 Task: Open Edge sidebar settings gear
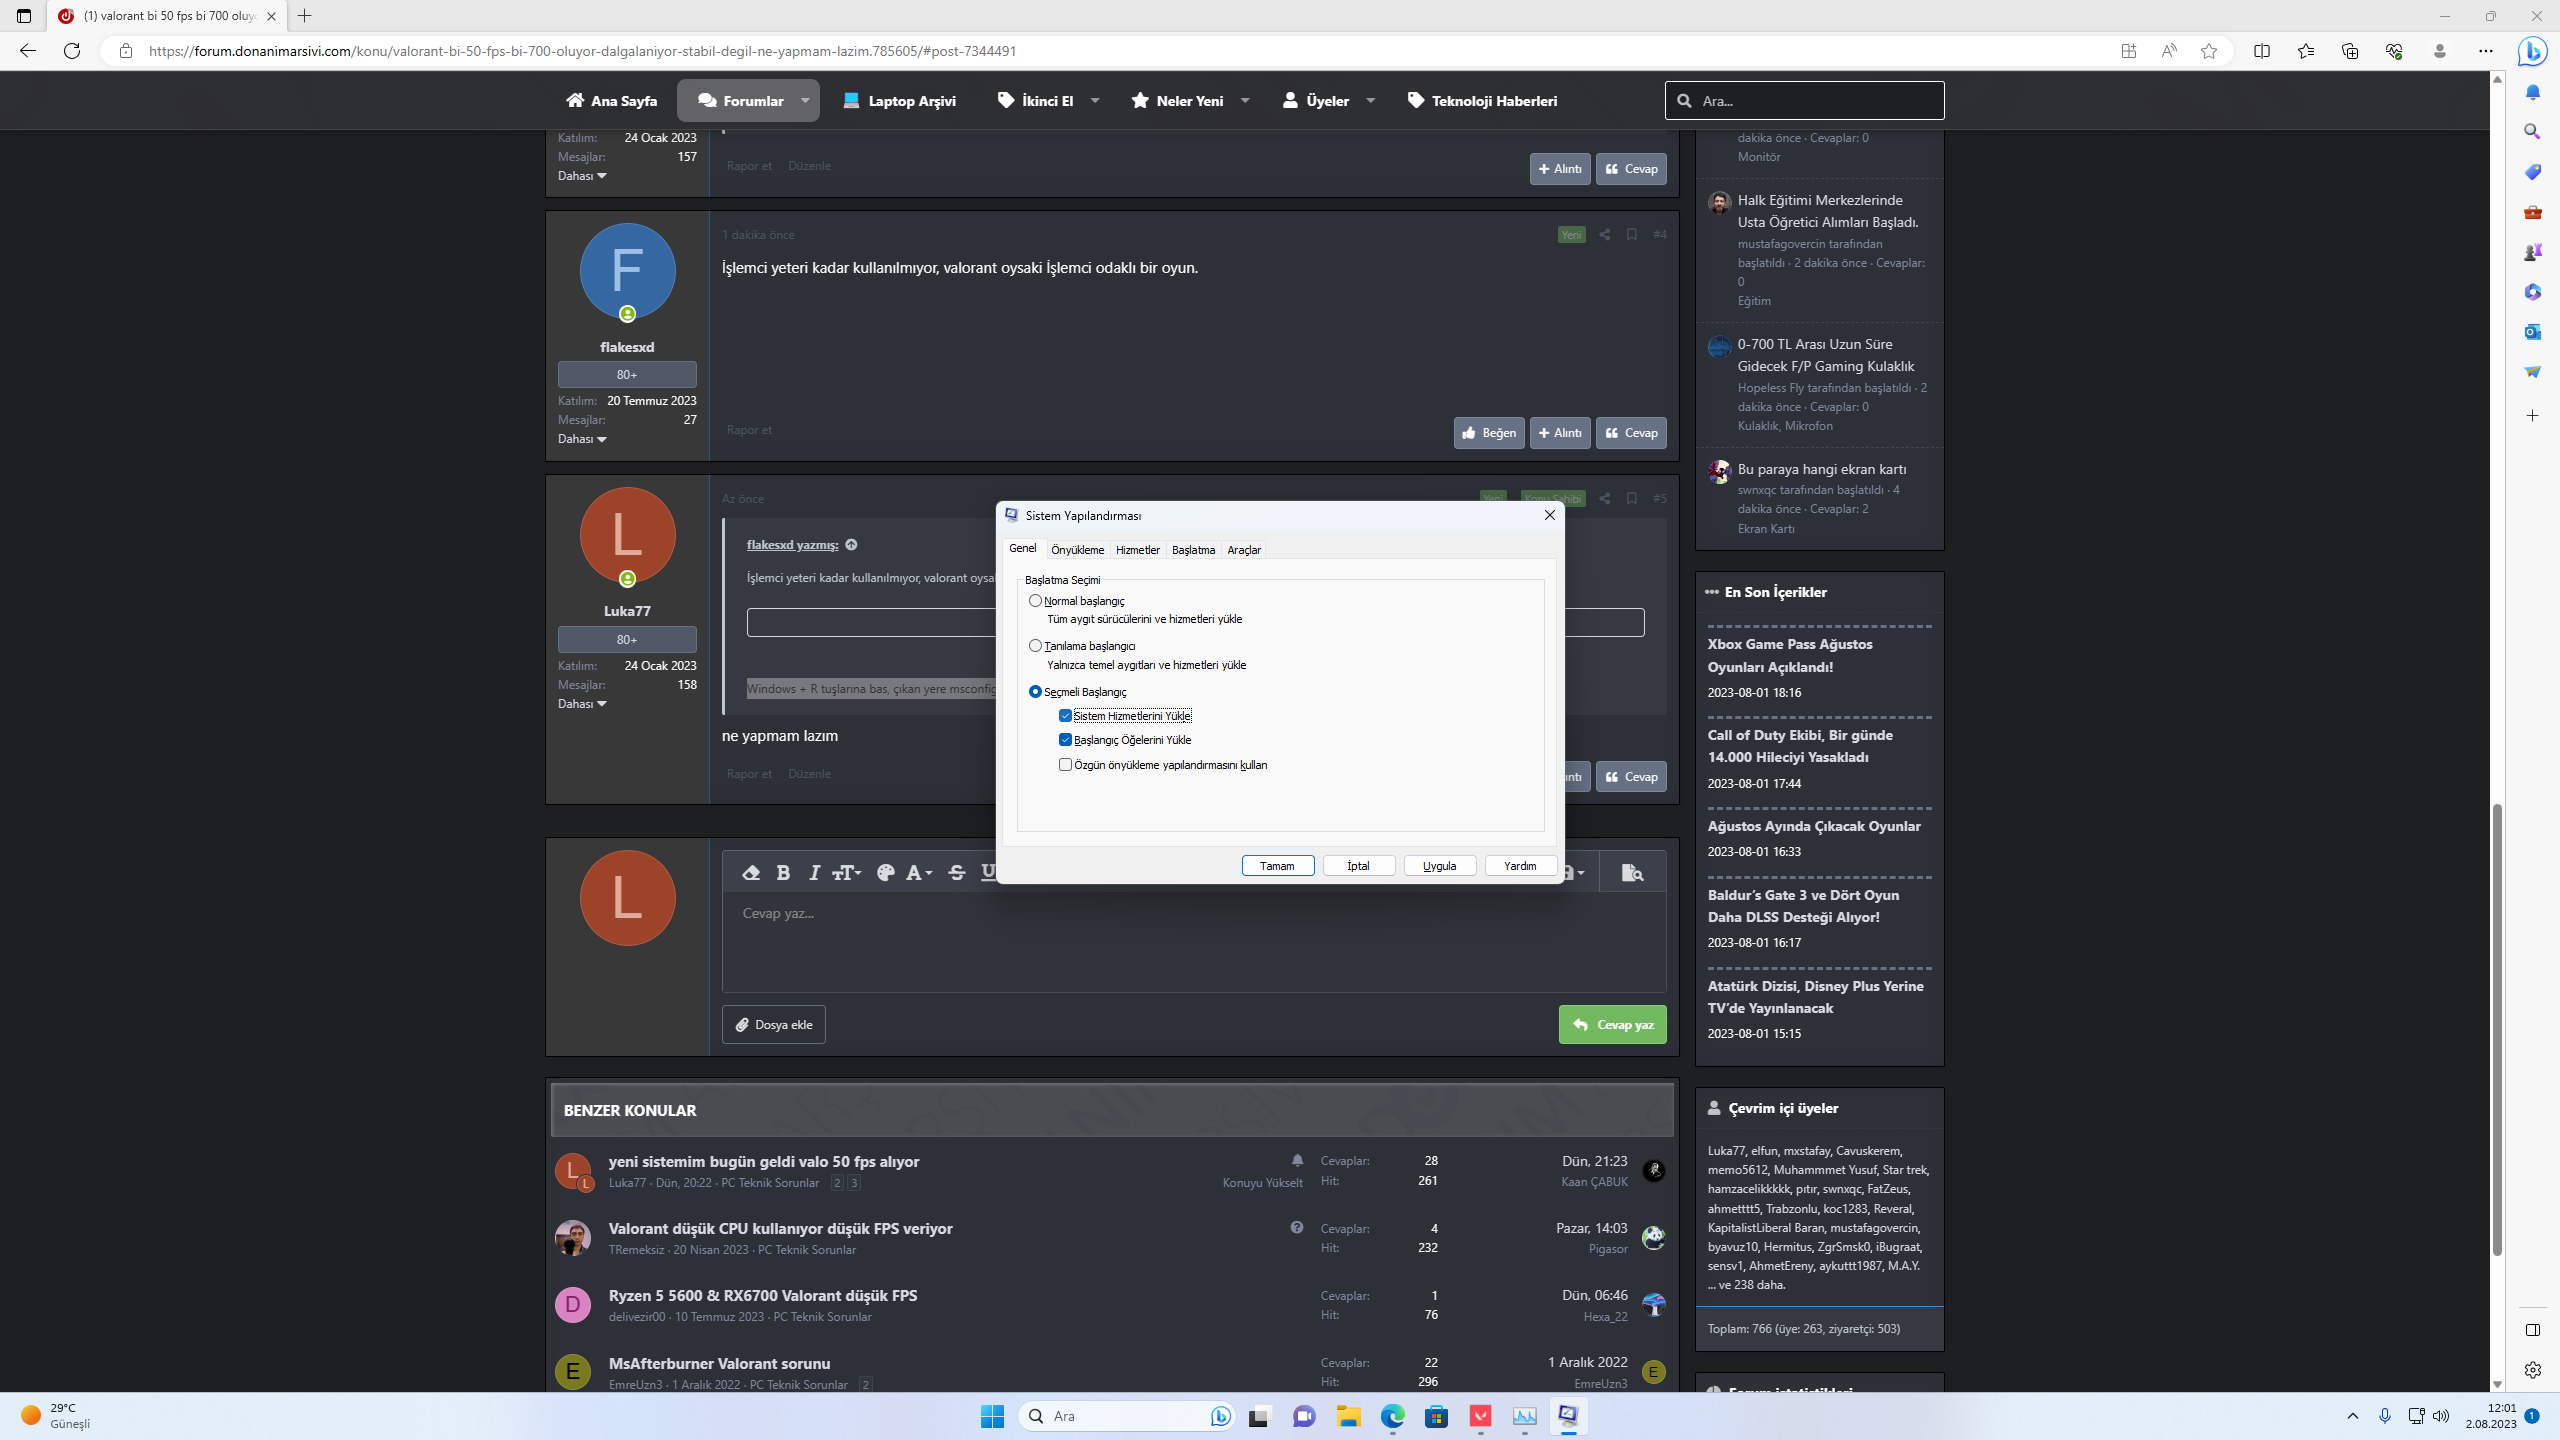[x=2532, y=1370]
